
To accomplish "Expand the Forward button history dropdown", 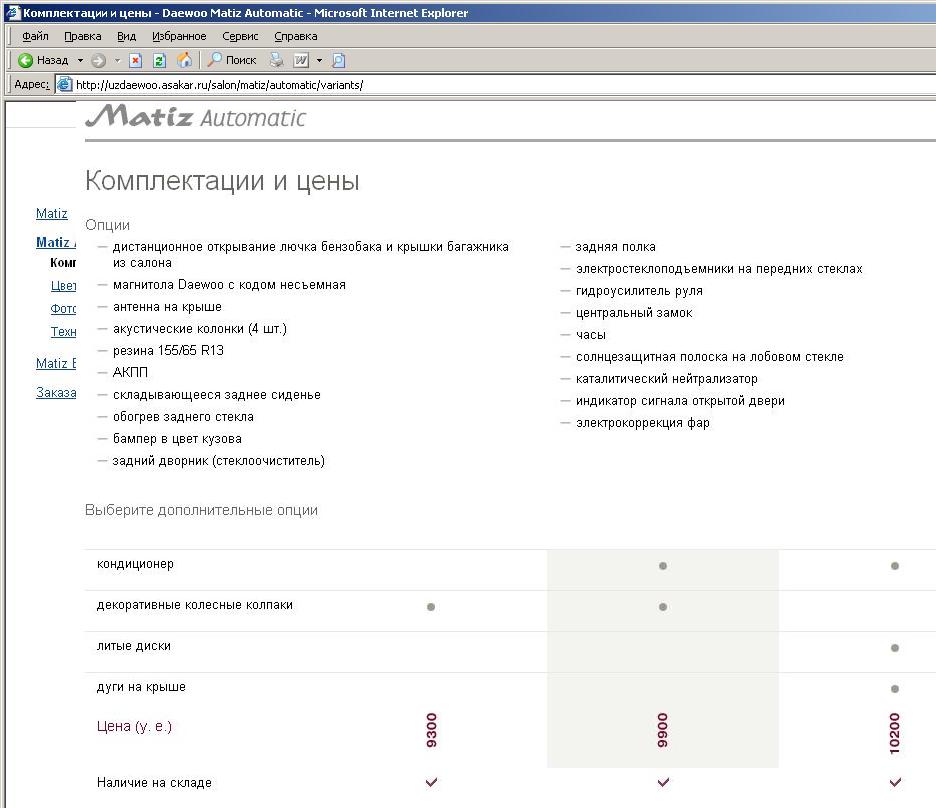I will [116, 60].
